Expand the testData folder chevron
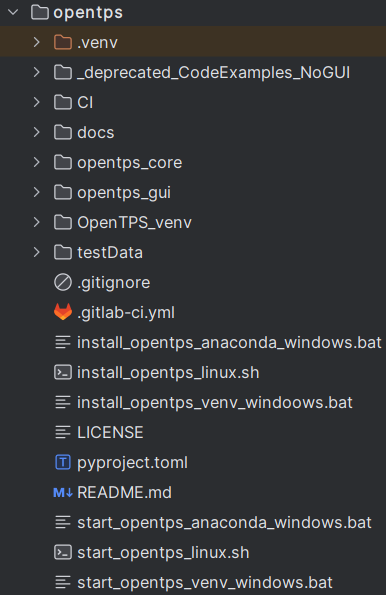The height and width of the screenshot is (595, 386). coord(36,252)
